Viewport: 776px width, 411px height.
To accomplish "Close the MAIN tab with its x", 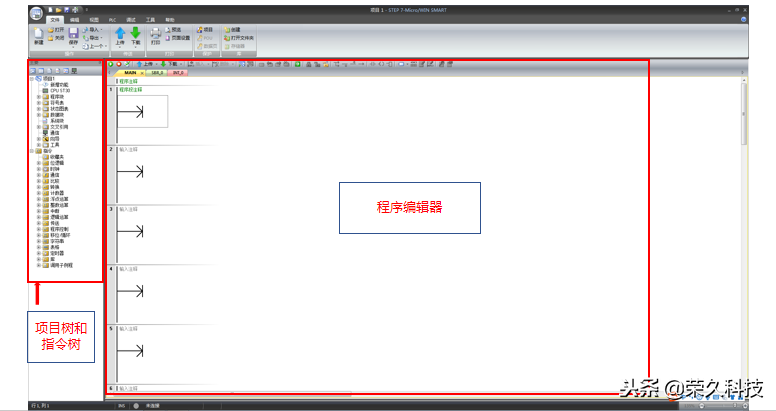I will pos(142,73).
